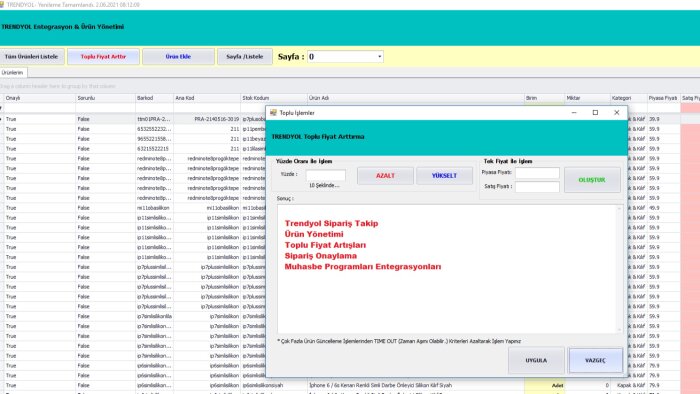700x394 pixels.
Task: Maximize the Toplu İşlemler dialog
Action: 595,113
